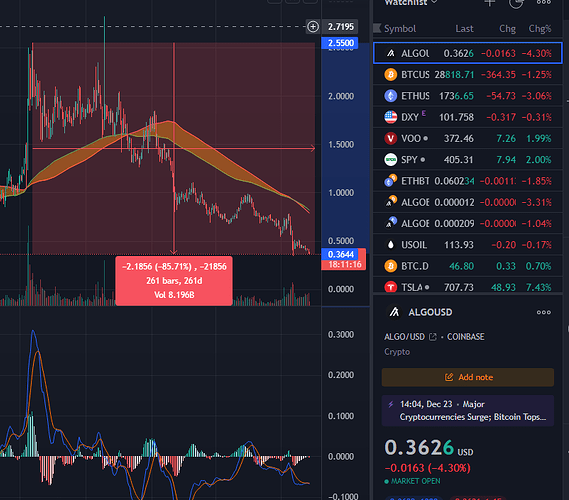Click the 2.5500 blue price label
The width and height of the screenshot is (569, 500).
(x=340, y=43)
